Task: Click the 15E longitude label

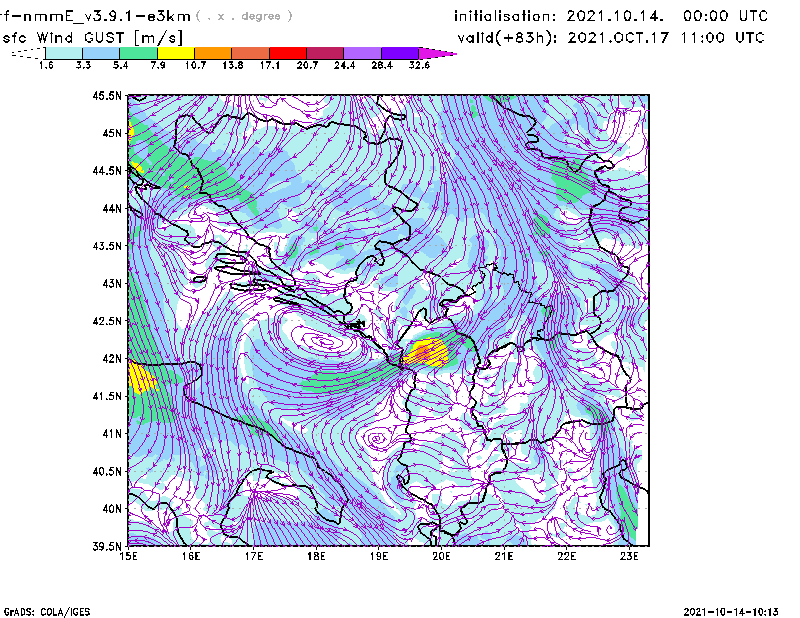Action: pos(128,556)
